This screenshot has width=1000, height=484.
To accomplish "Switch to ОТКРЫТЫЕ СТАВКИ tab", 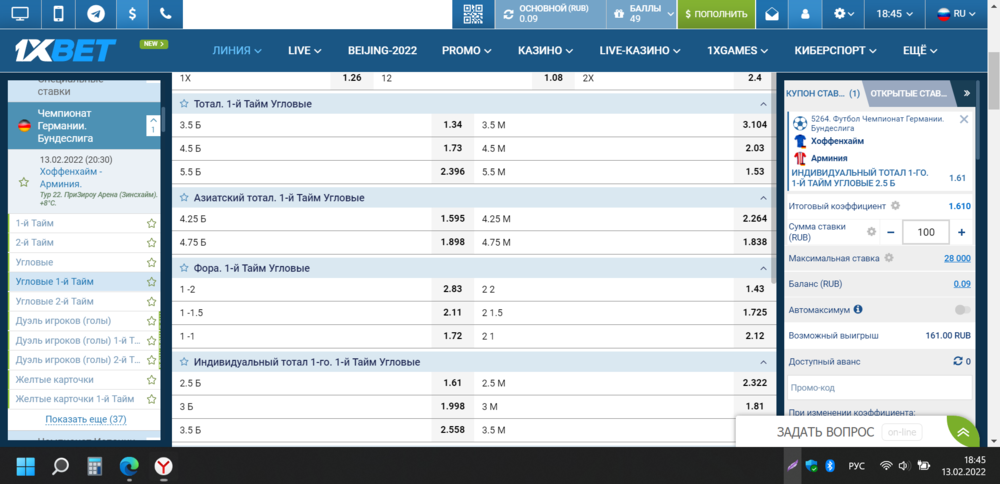I will (x=908, y=93).
